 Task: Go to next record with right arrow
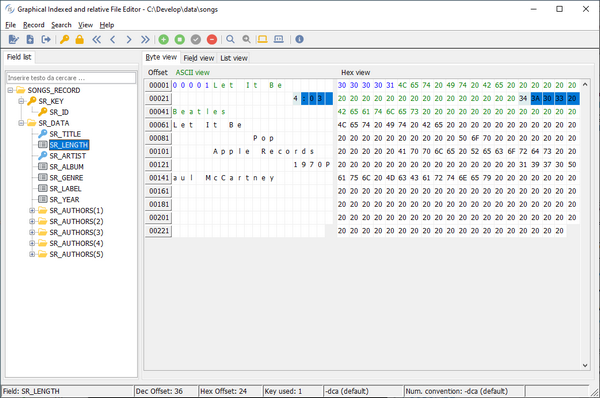pos(129,39)
